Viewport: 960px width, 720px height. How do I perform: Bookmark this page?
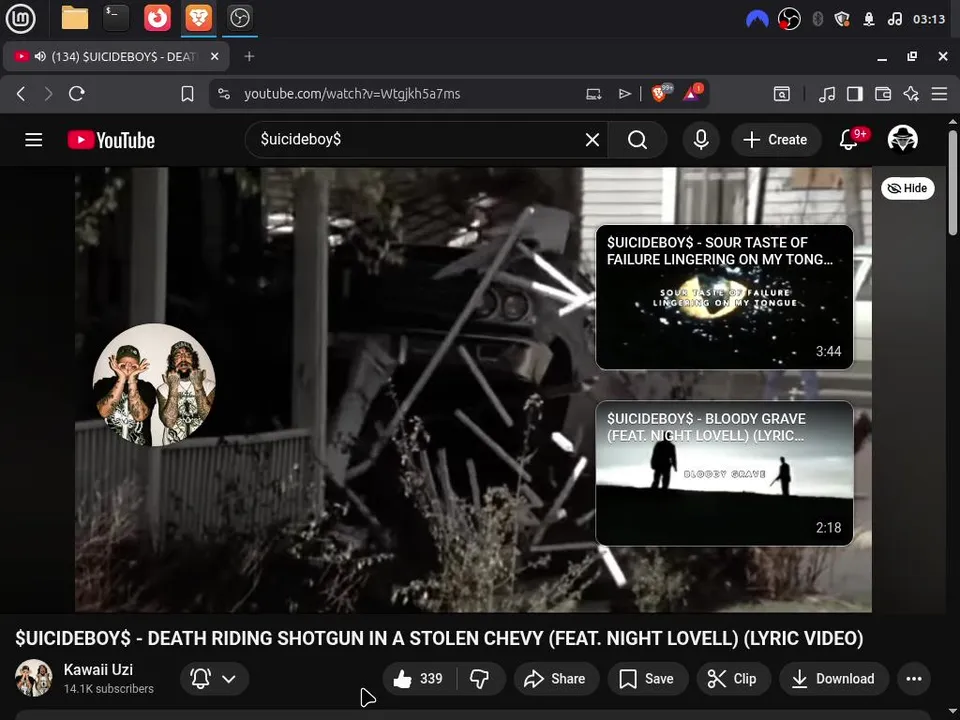[x=187, y=94]
